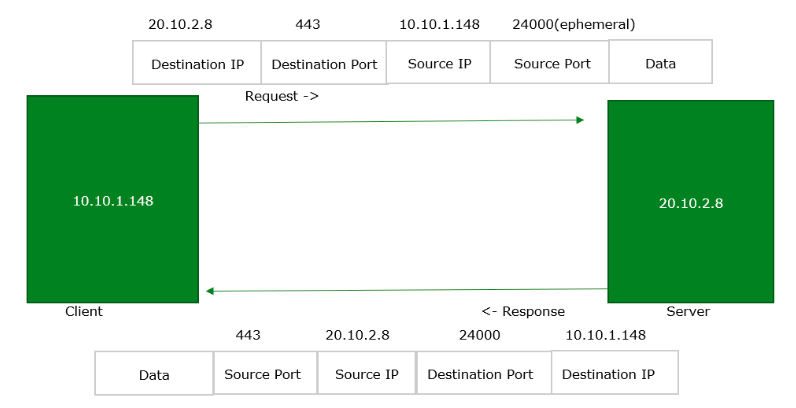Select the Data box in the request packet

(660, 63)
